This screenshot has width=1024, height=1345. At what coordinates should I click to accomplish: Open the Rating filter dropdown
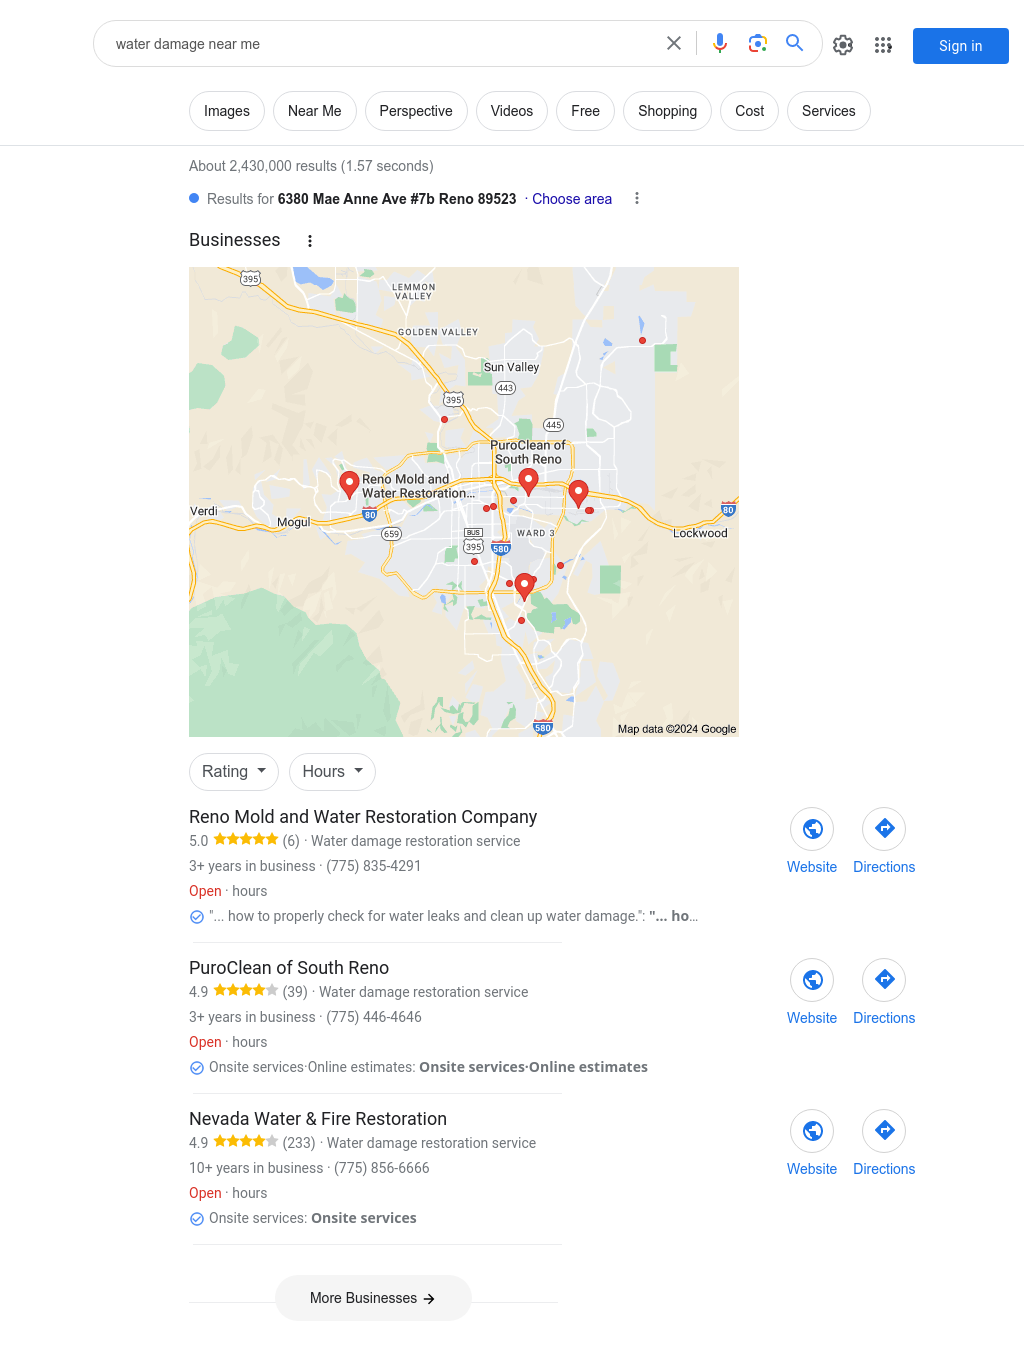click(x=234, y=772)
